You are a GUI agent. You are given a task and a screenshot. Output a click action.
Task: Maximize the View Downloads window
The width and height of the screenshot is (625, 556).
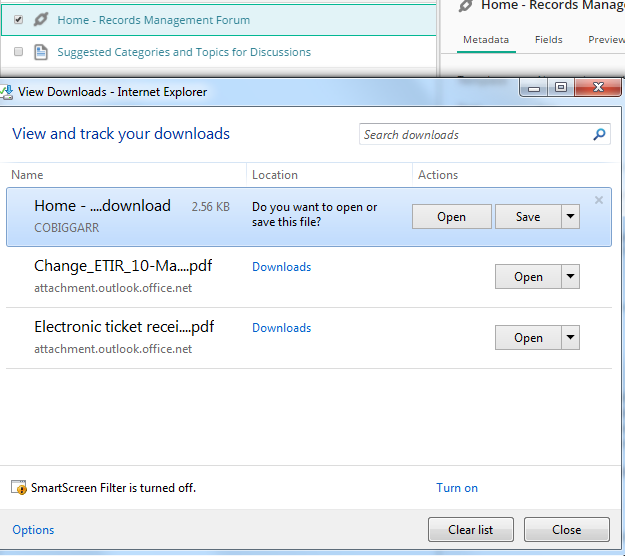point(561,88)
